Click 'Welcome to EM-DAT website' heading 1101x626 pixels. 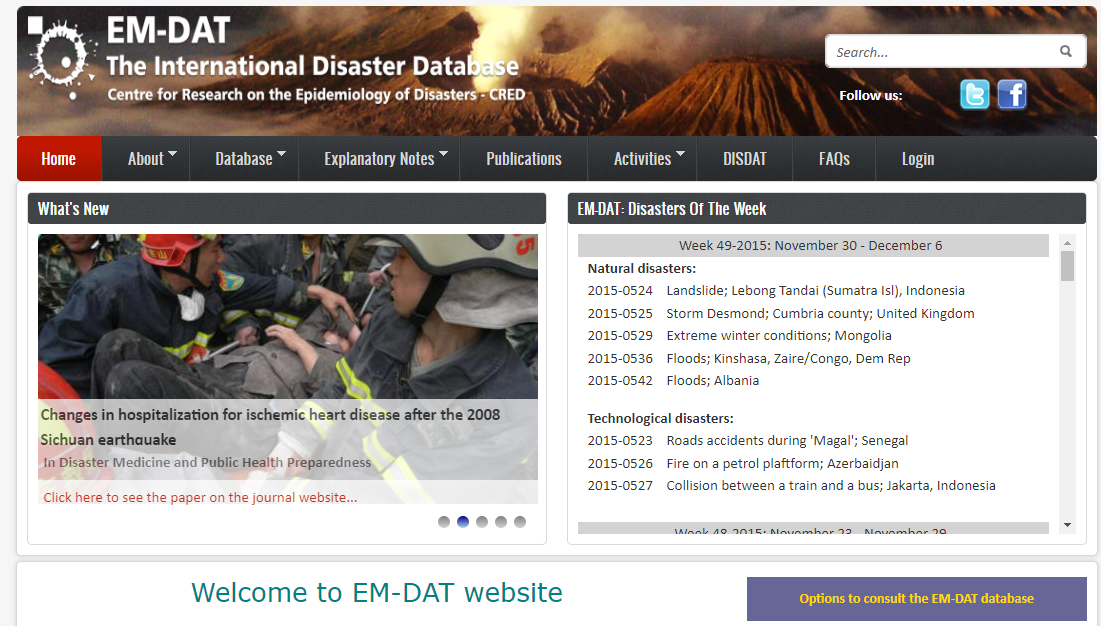point(377,593)
